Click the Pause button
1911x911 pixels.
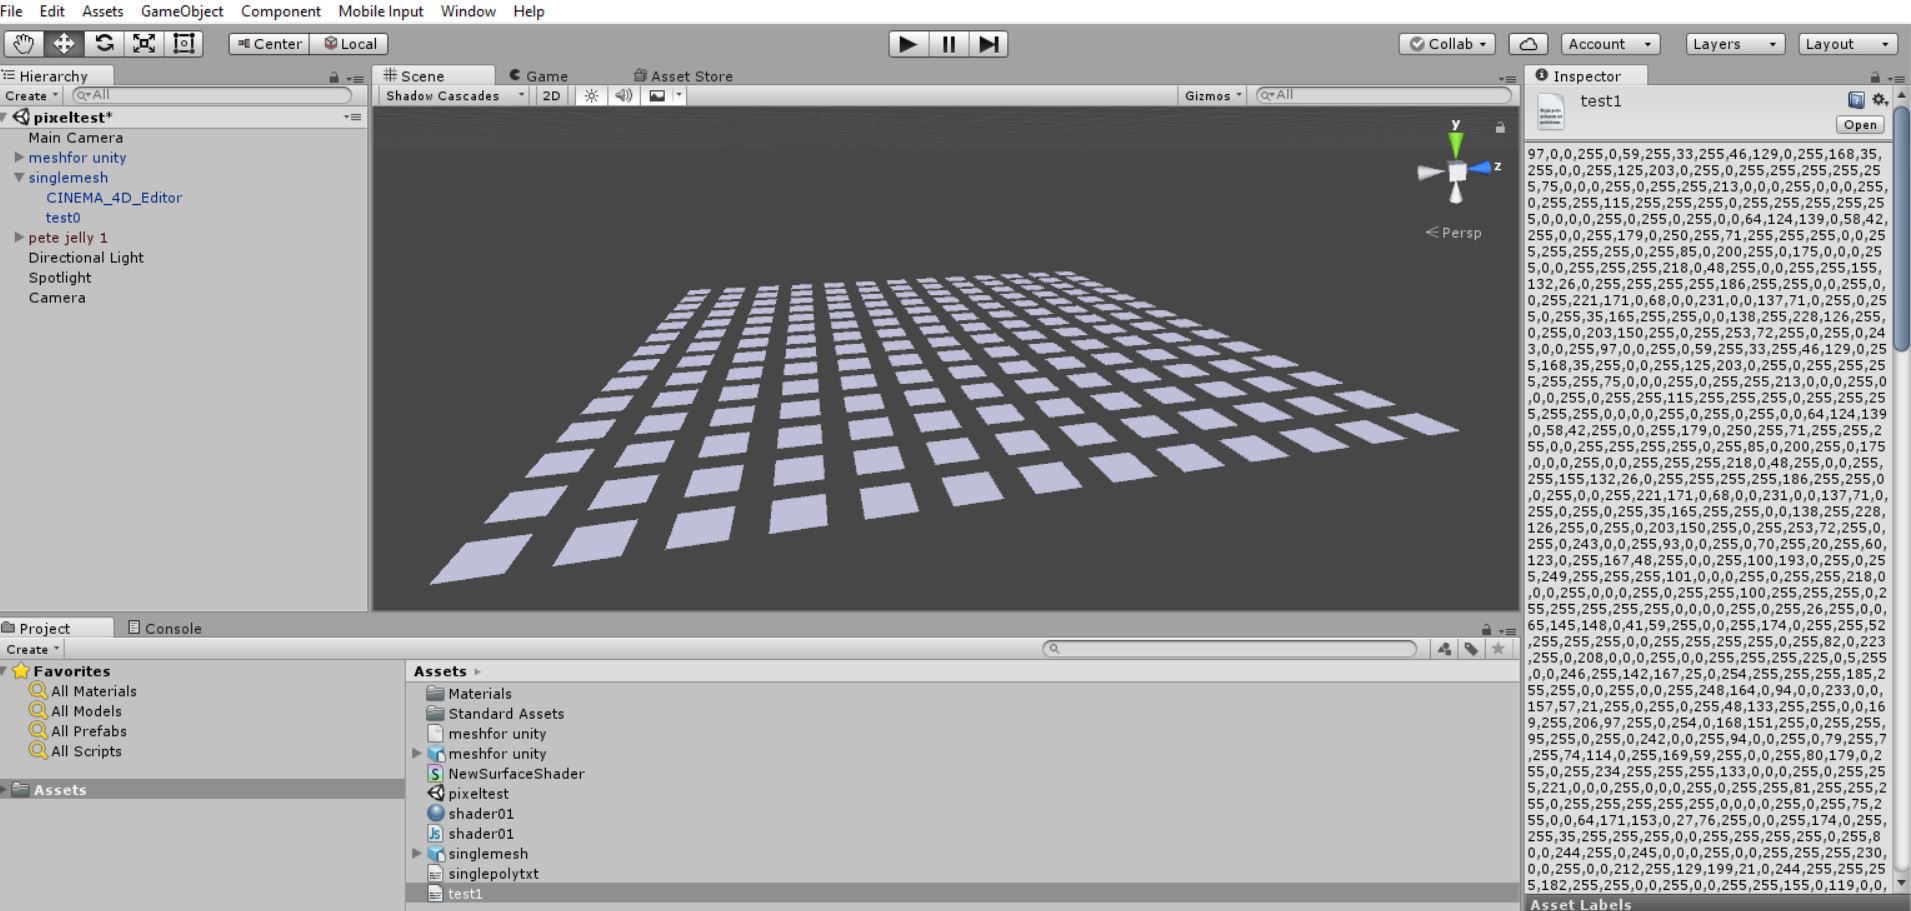pyautogui.click(x=948, y=44)
